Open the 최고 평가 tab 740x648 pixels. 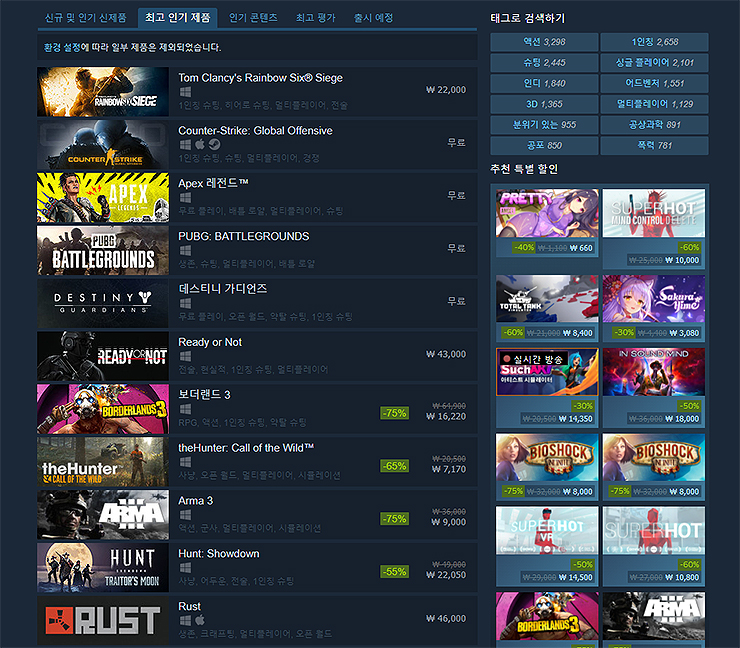click(x=316, y=18)
